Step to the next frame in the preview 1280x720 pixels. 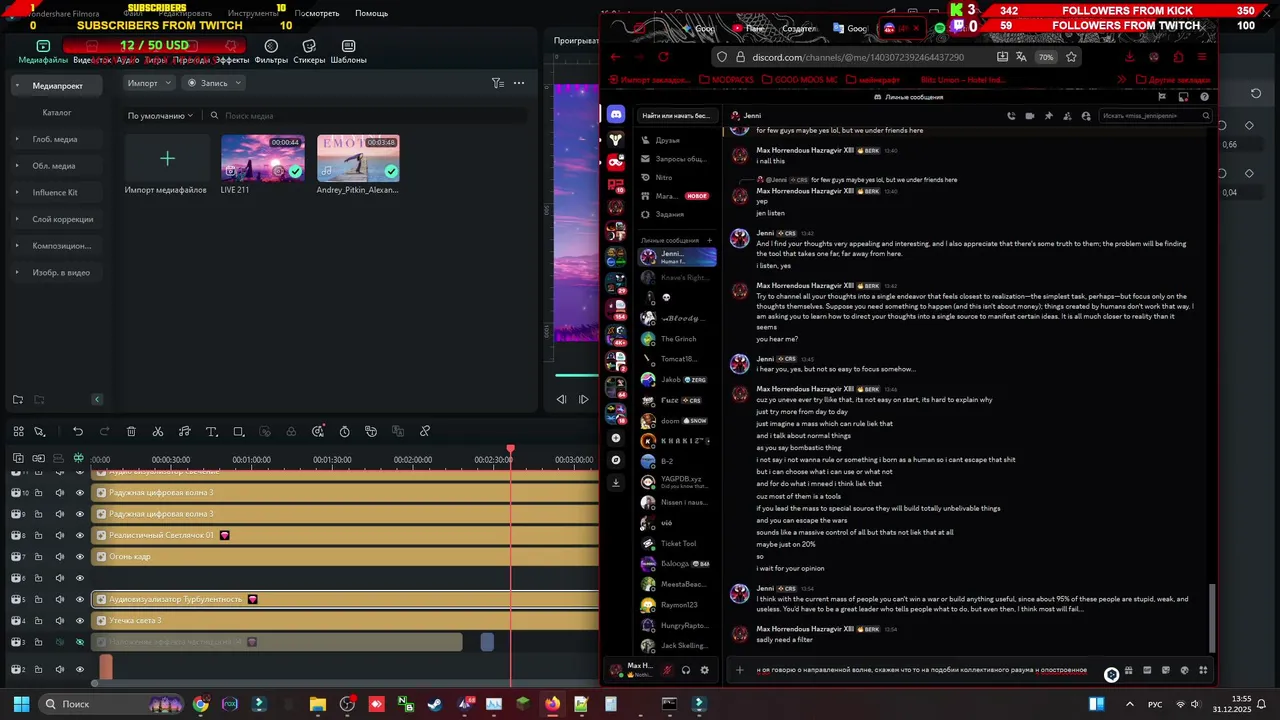tap(584, 399)
